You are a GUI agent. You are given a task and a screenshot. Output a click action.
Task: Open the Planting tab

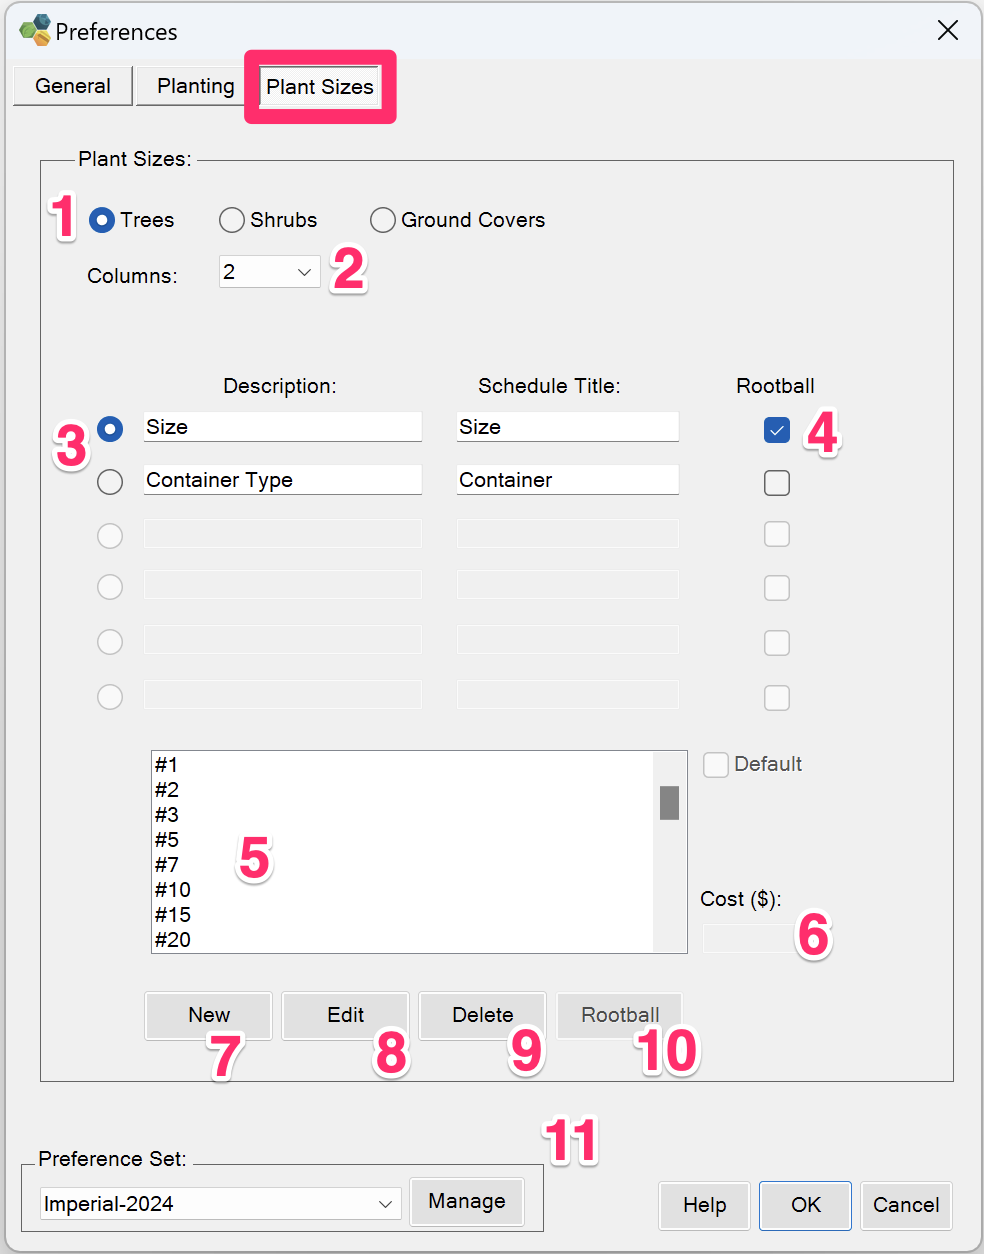point(196,86)
